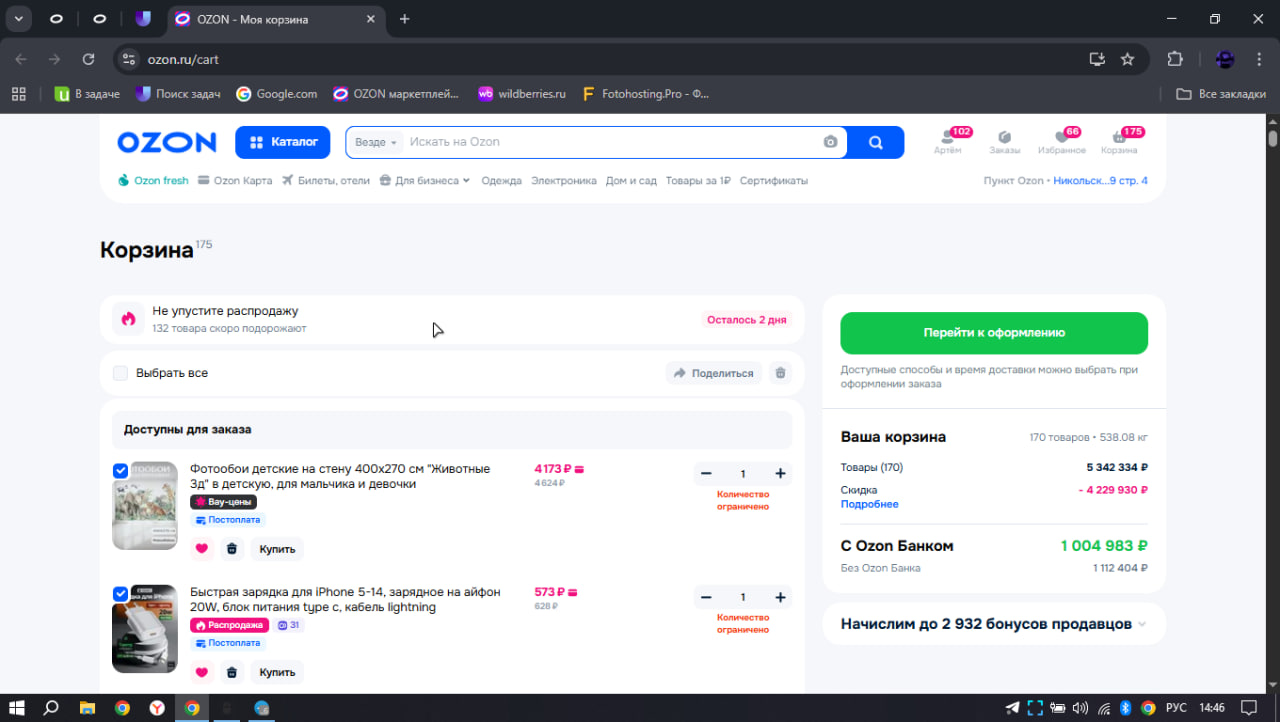Open the Подробнее discount details link
This screenshot has width=1280, height=722.
point(869,504)
